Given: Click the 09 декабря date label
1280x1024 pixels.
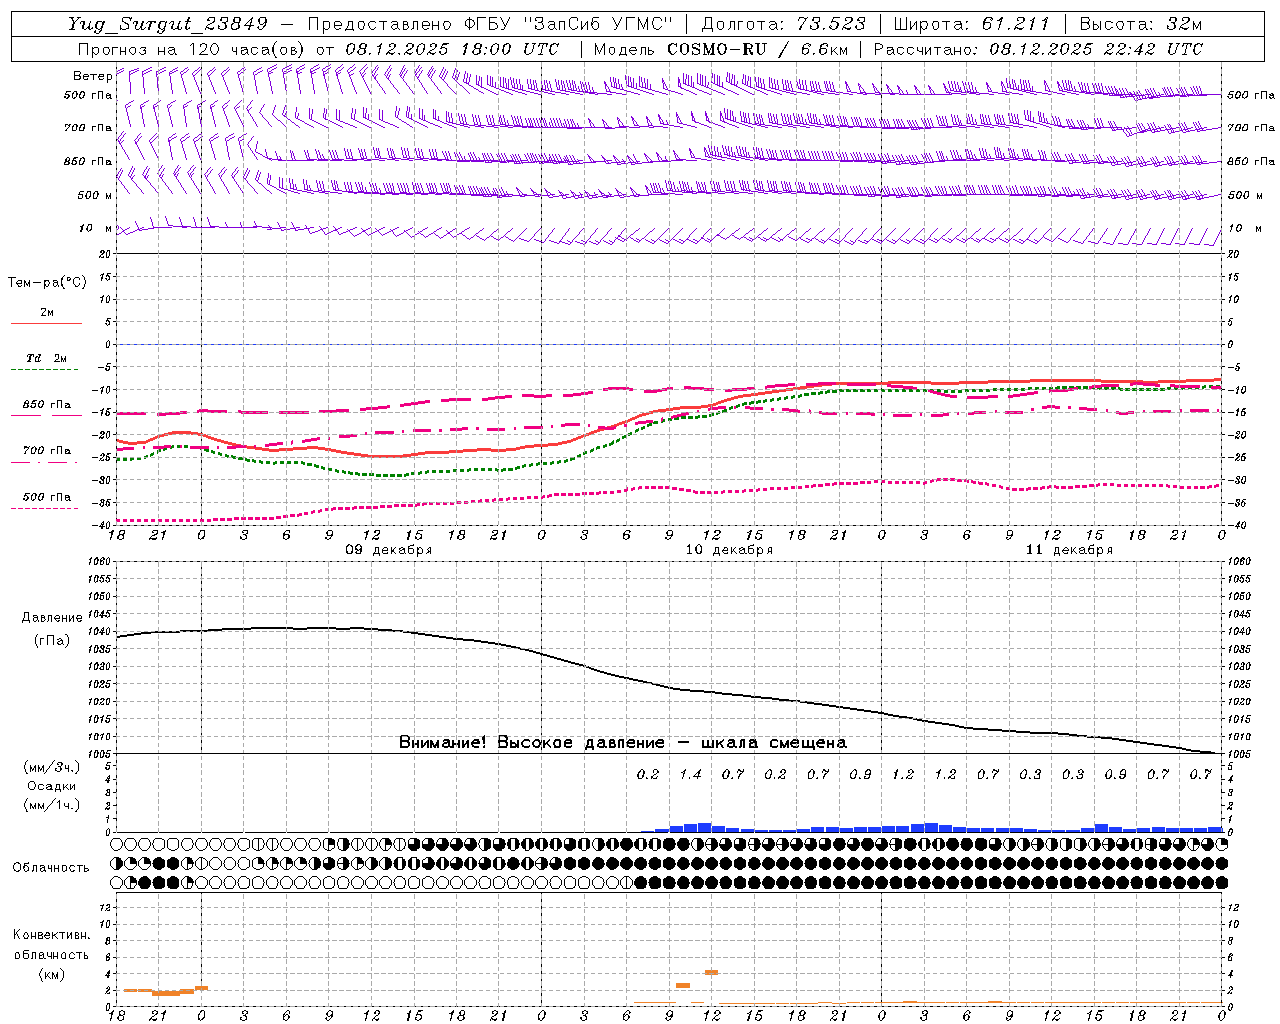Looking at the screenshot, I should (388, 550).
